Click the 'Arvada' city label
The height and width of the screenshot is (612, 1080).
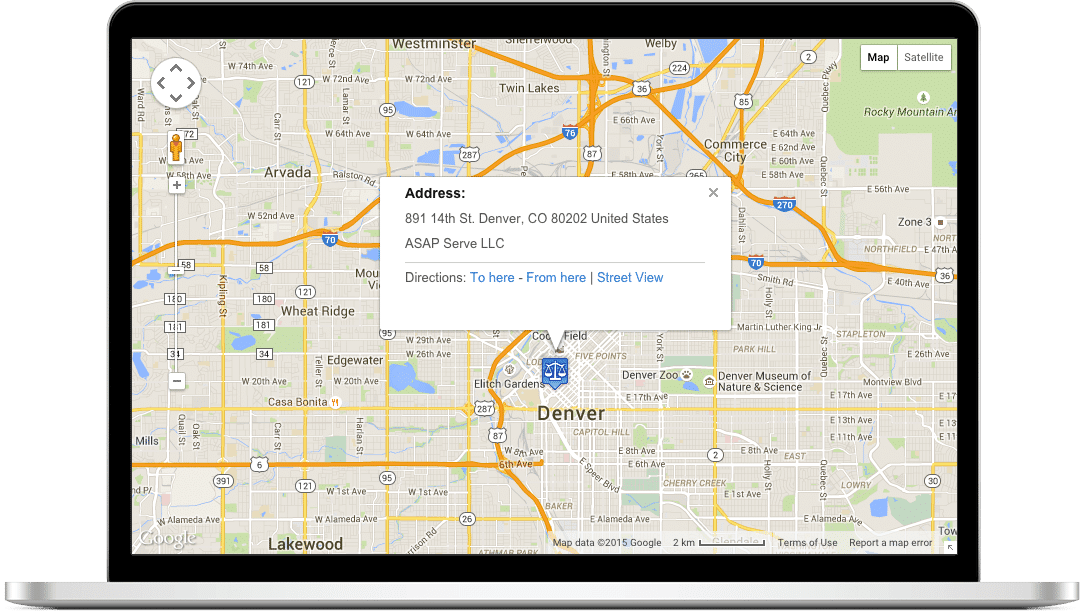pos(288,172)
